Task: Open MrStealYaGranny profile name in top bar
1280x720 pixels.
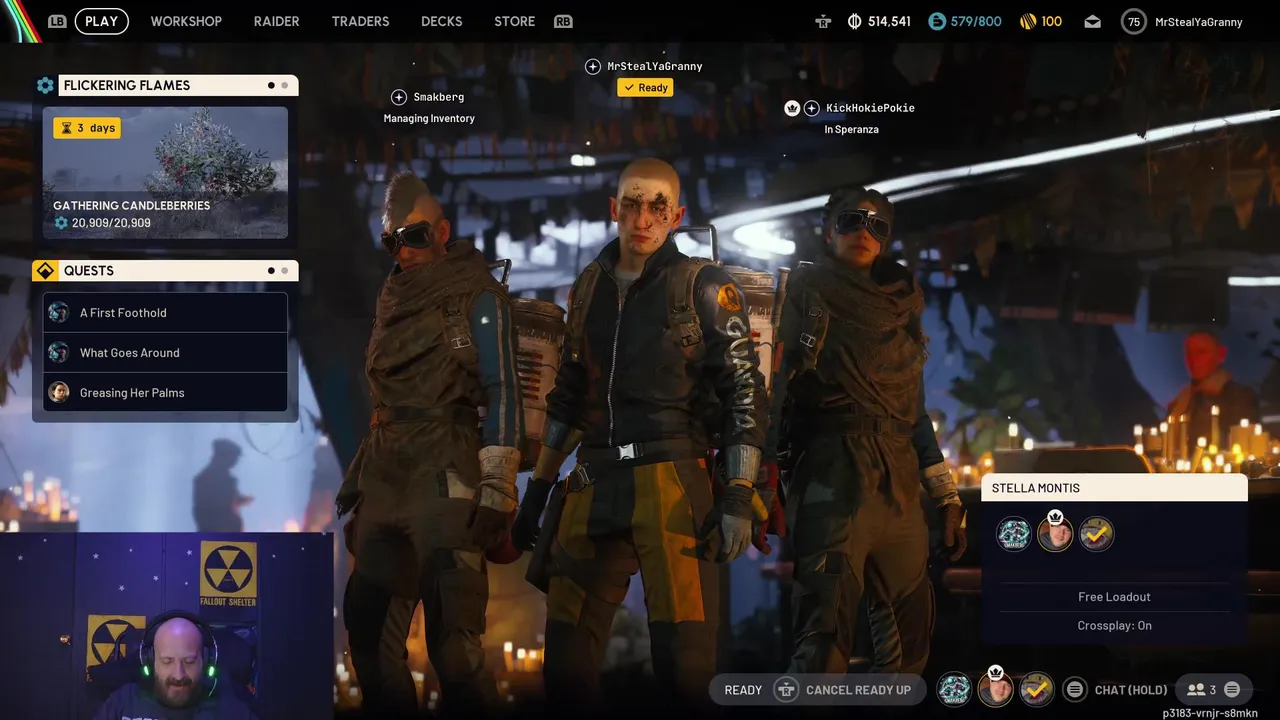Action: (1198, 21)
